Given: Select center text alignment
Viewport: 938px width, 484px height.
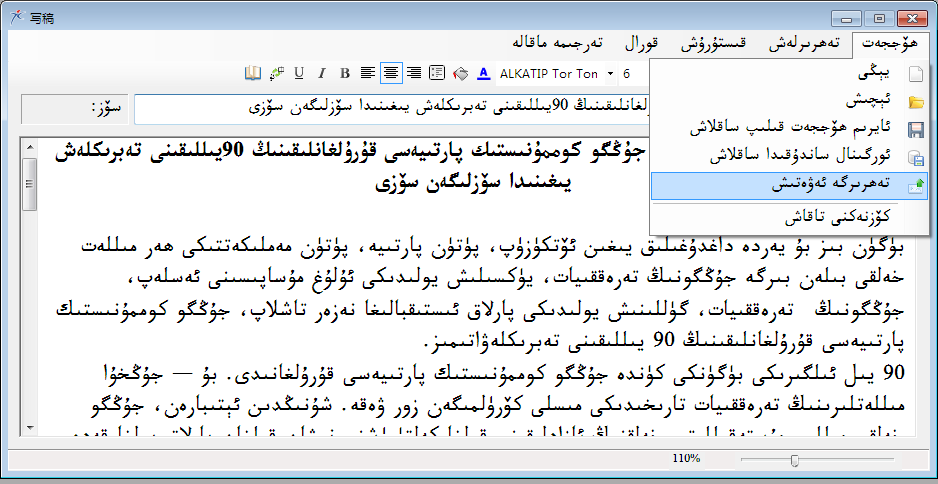Looking at the screenshot, I should (x=391, y=73).
